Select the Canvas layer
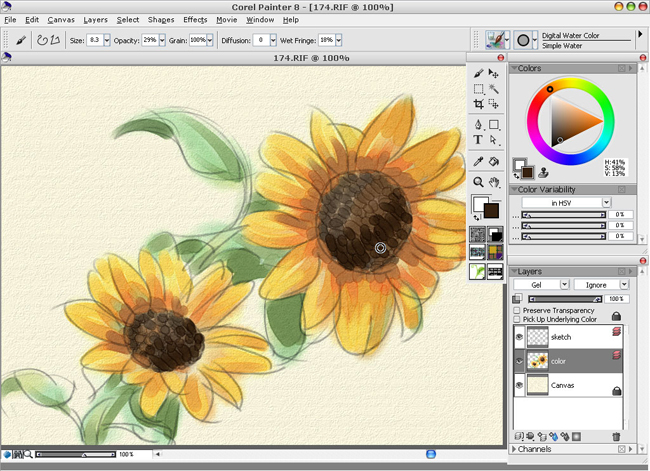The width and height of the screenshot is (650, 471). coord(562,385)
